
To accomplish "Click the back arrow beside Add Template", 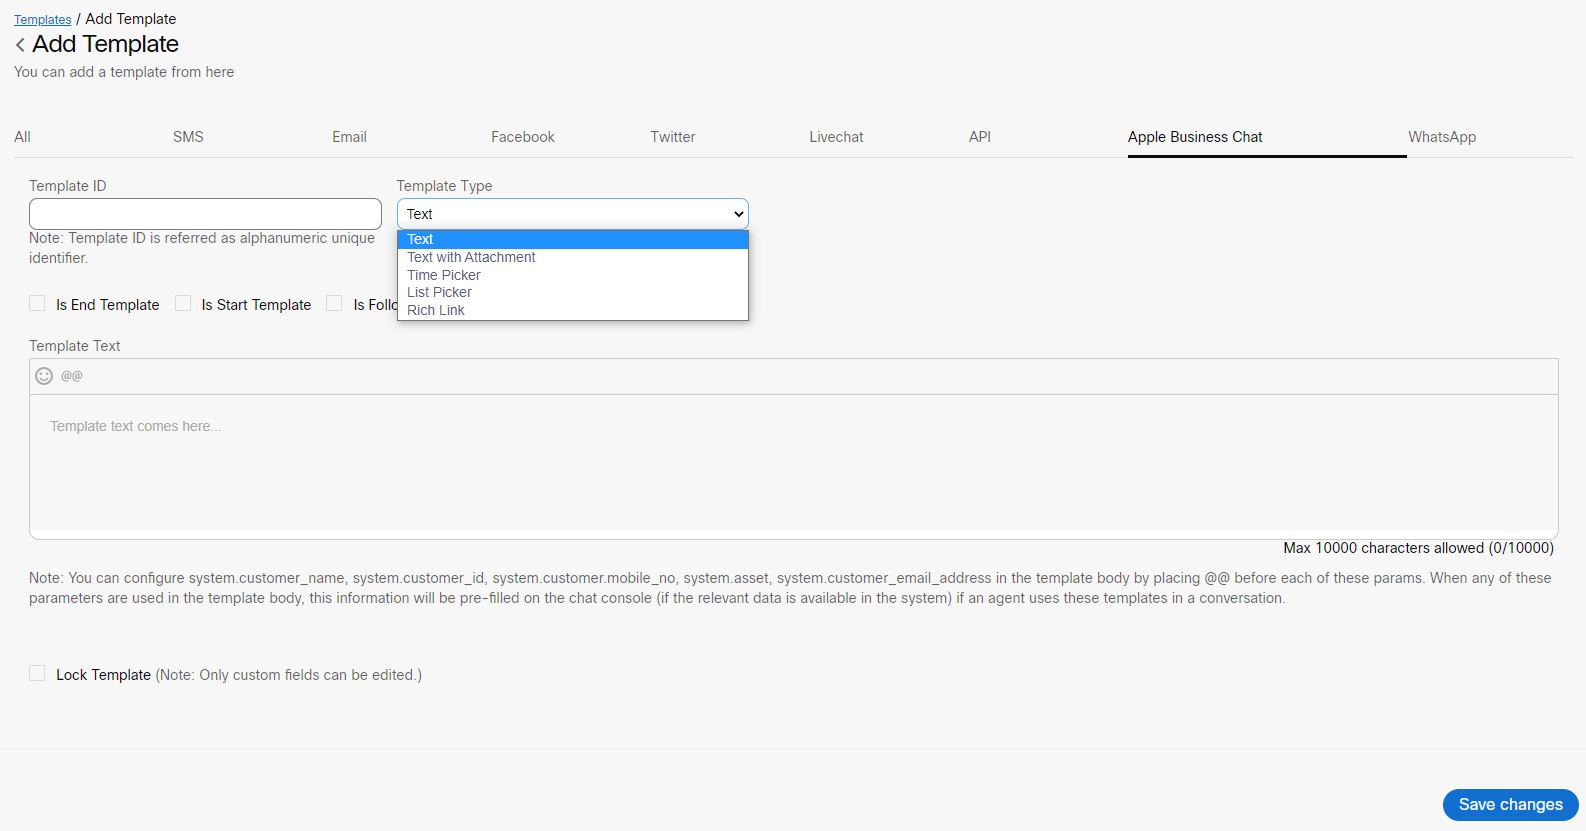I will 20,45.
